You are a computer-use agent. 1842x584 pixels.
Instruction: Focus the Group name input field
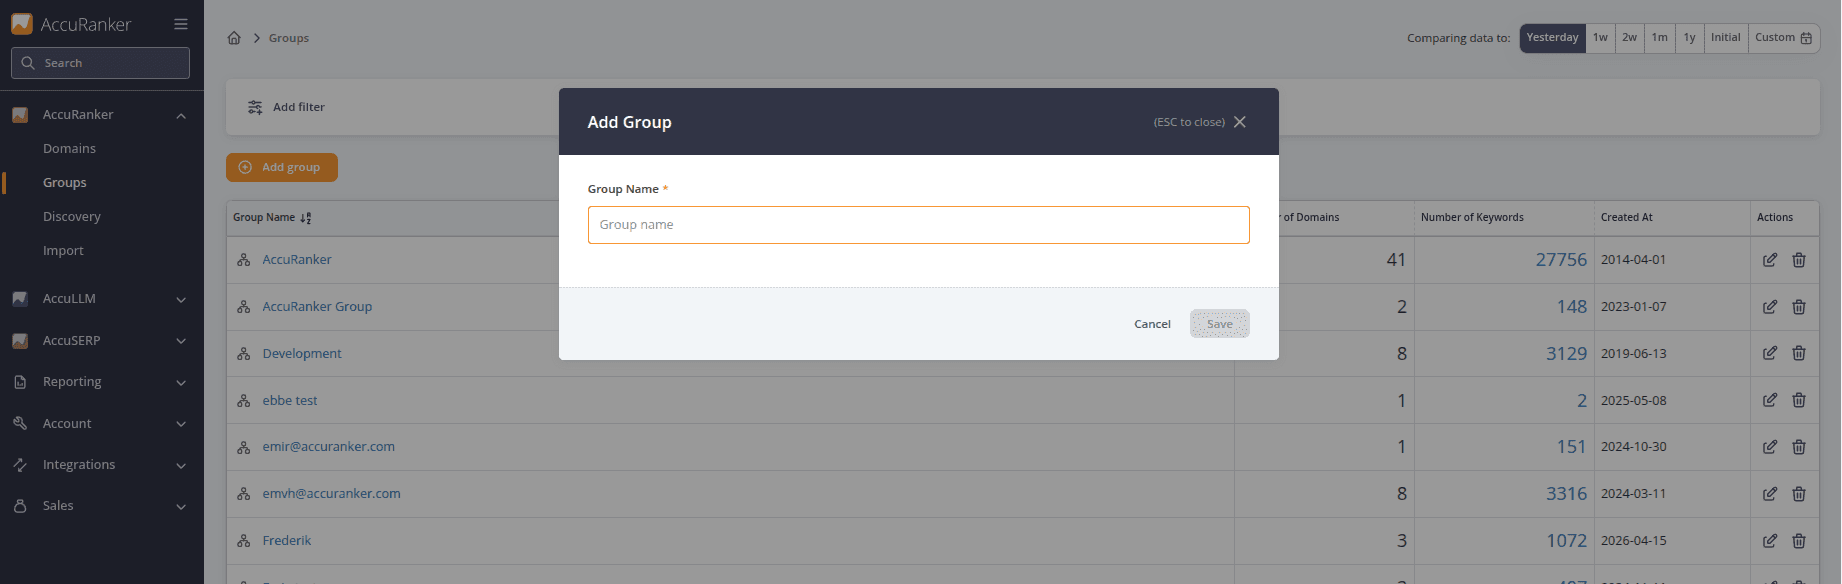tap(919, 225)
